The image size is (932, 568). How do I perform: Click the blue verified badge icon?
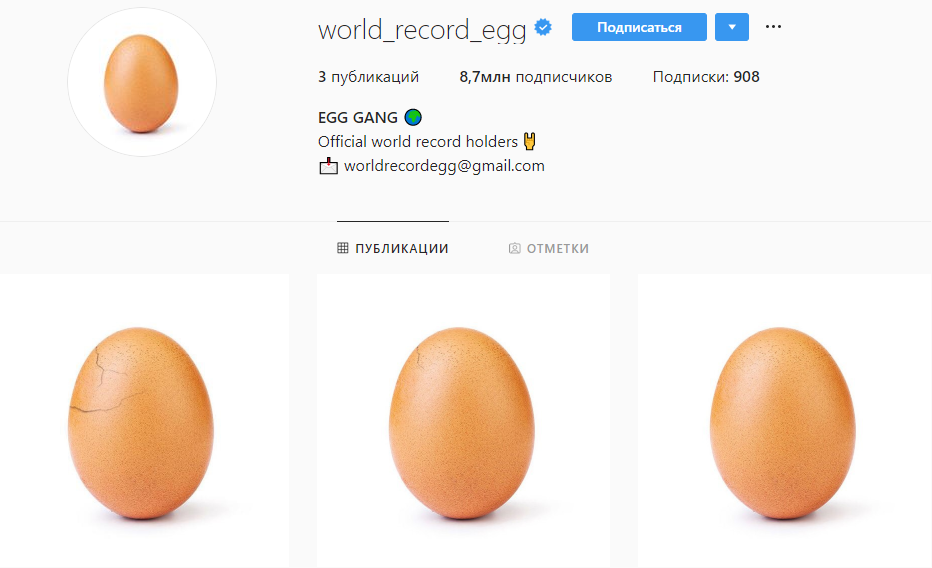pyautogui.click(x=543, y=27)
